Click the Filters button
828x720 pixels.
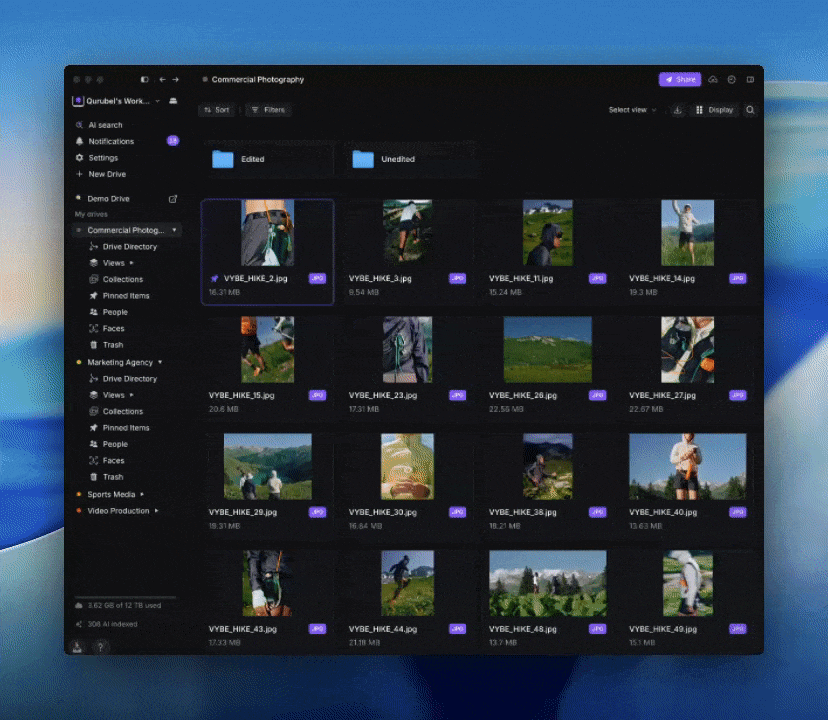tap(267, 110)
